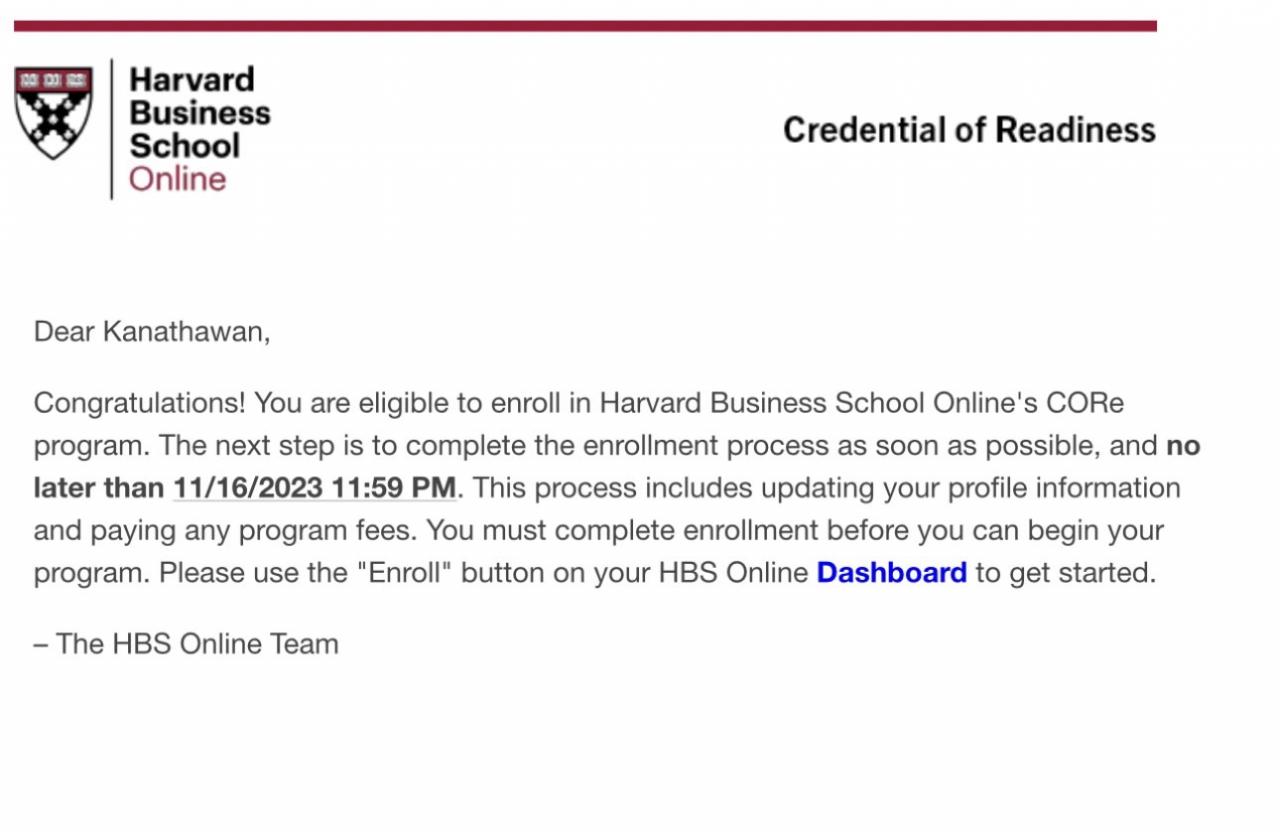The image size is (1280, 832).
Task: Click the dark red header bar
Action: click(585, 26)
